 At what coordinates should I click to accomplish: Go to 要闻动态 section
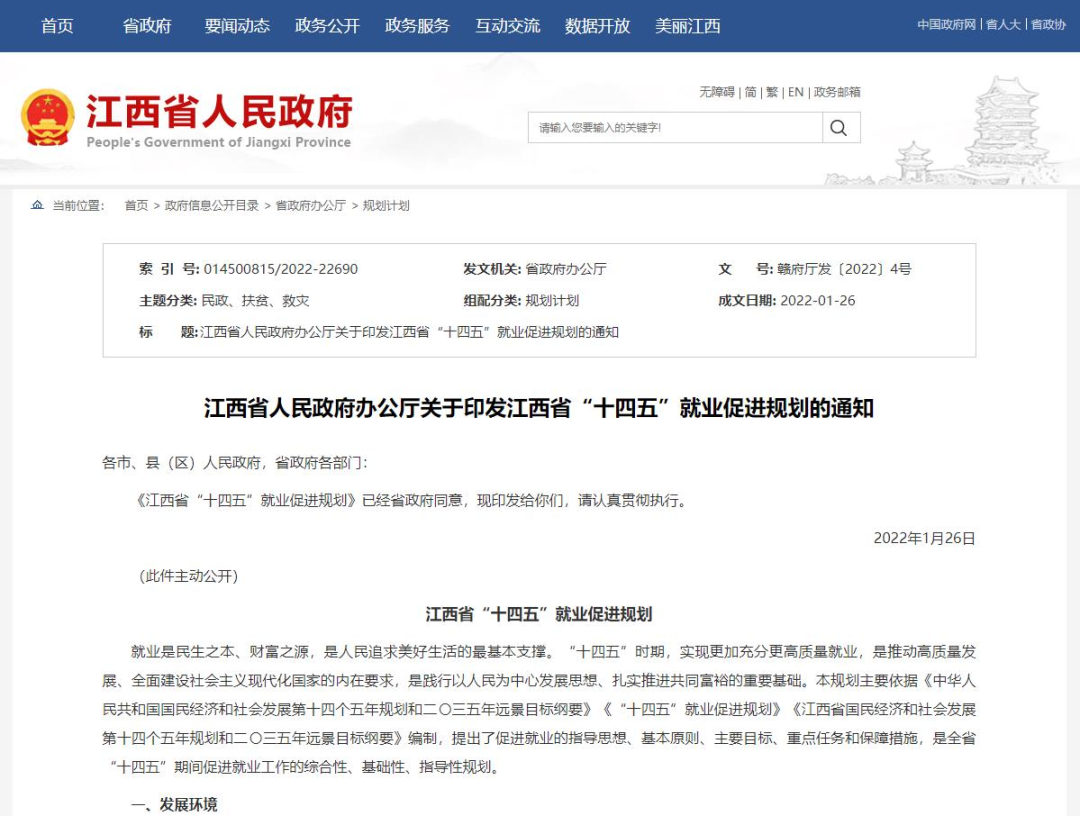[237, 26]
